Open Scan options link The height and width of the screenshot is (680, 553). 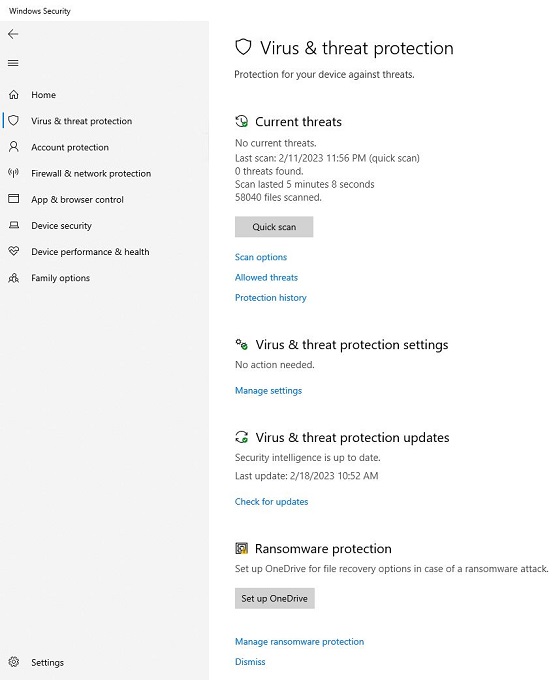click(x=261, y=257)
